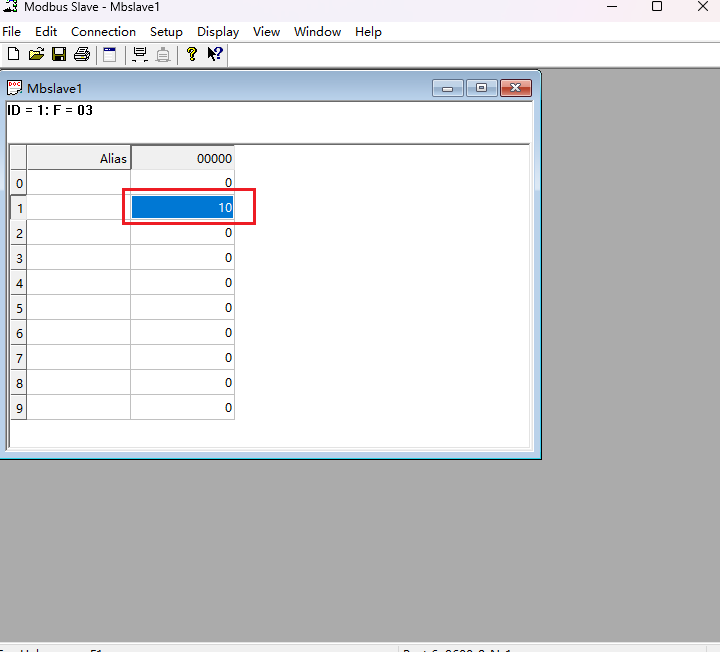This screenshot has width=720, height=652.
Task: Open the Window menu
Action: tap(317, 32)
